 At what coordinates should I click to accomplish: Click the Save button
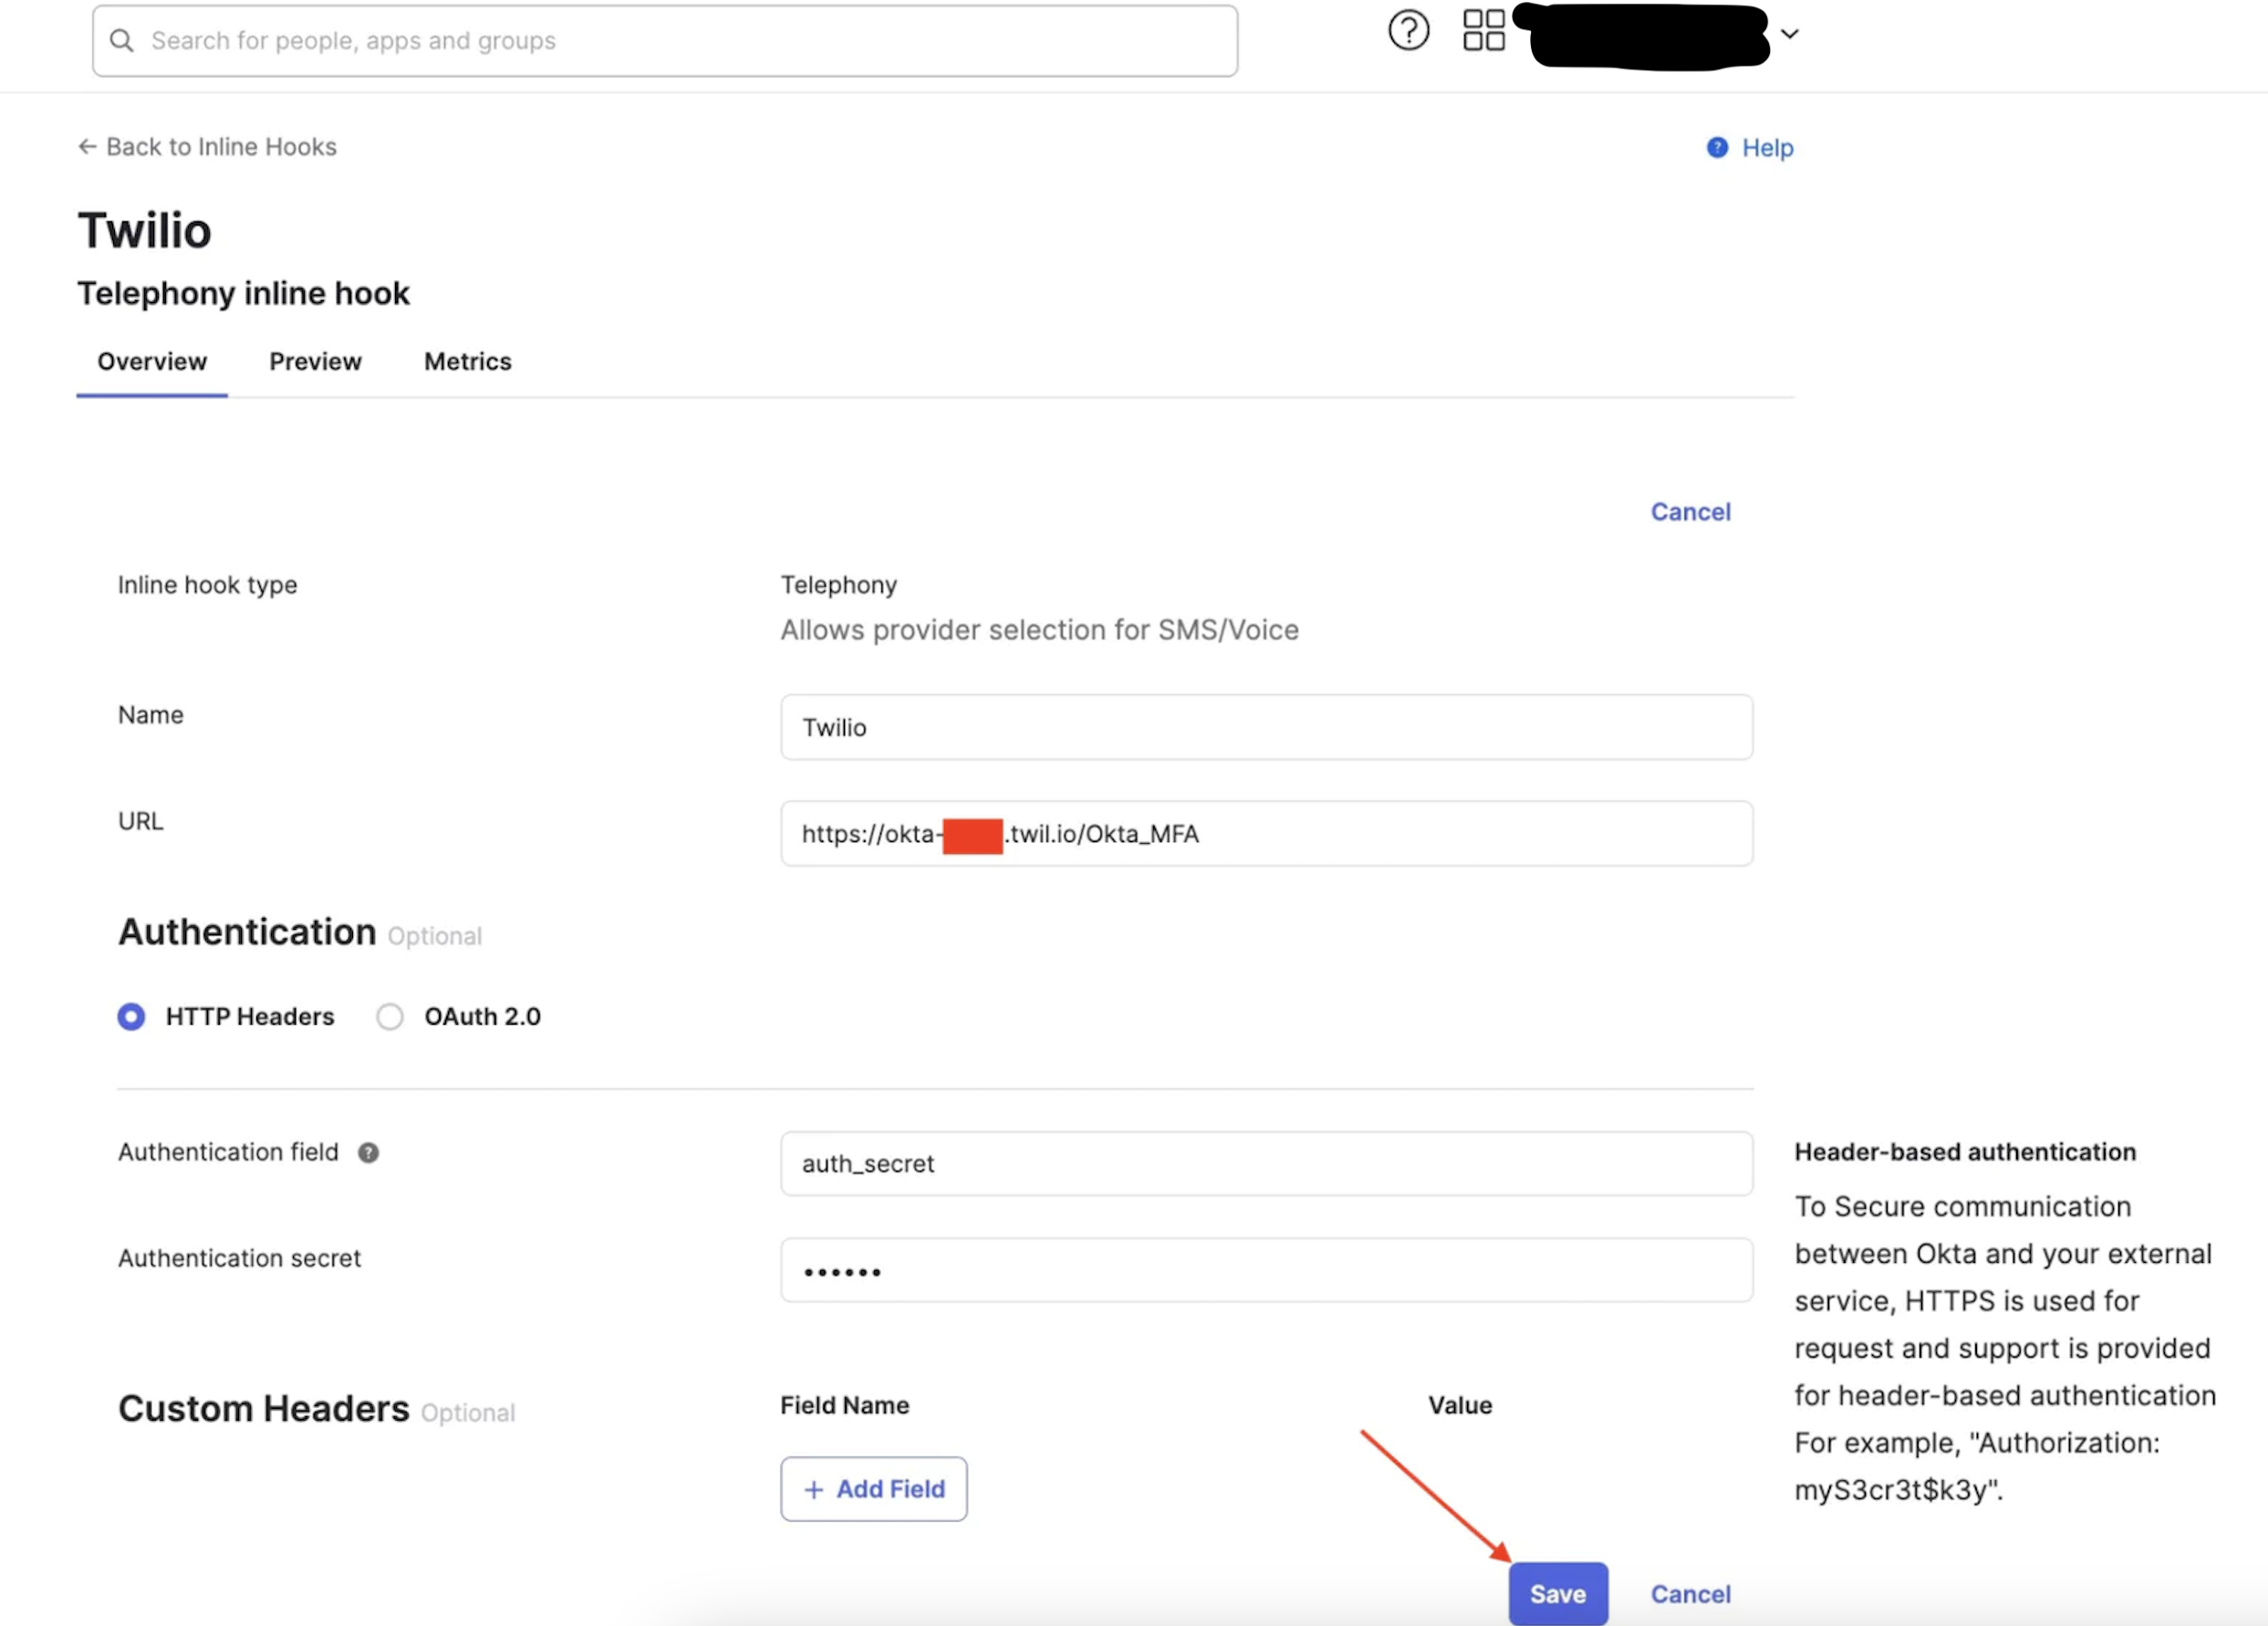point(1557,1594)
